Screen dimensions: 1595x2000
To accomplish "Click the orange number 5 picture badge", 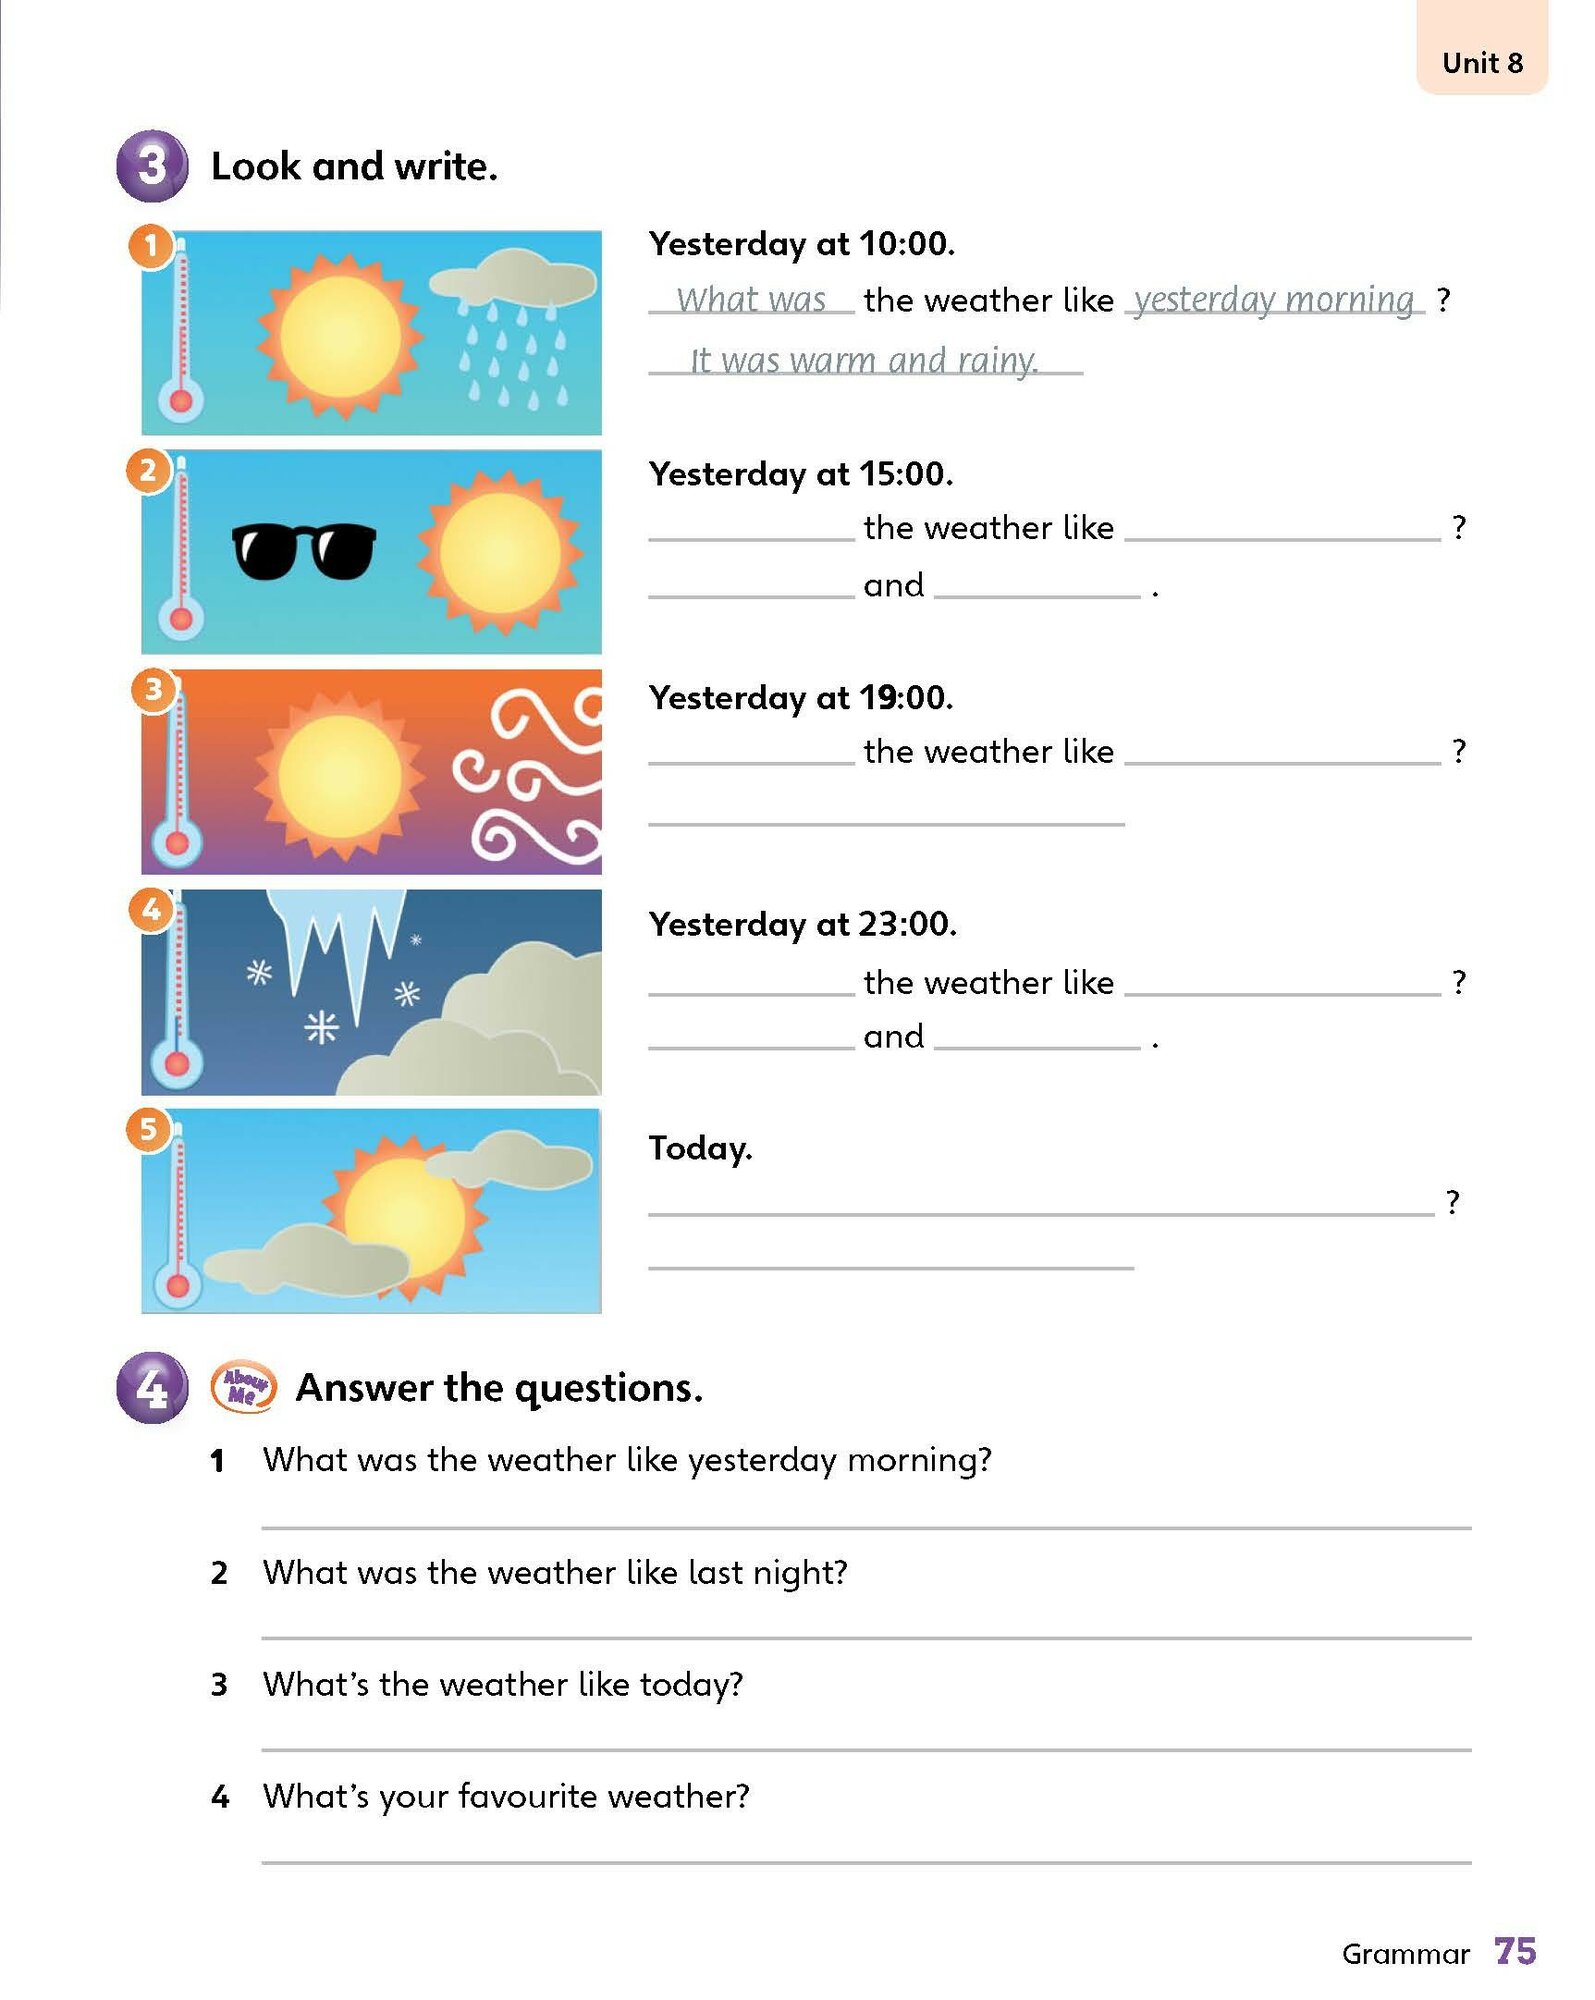I will [x=148, y=1130].
